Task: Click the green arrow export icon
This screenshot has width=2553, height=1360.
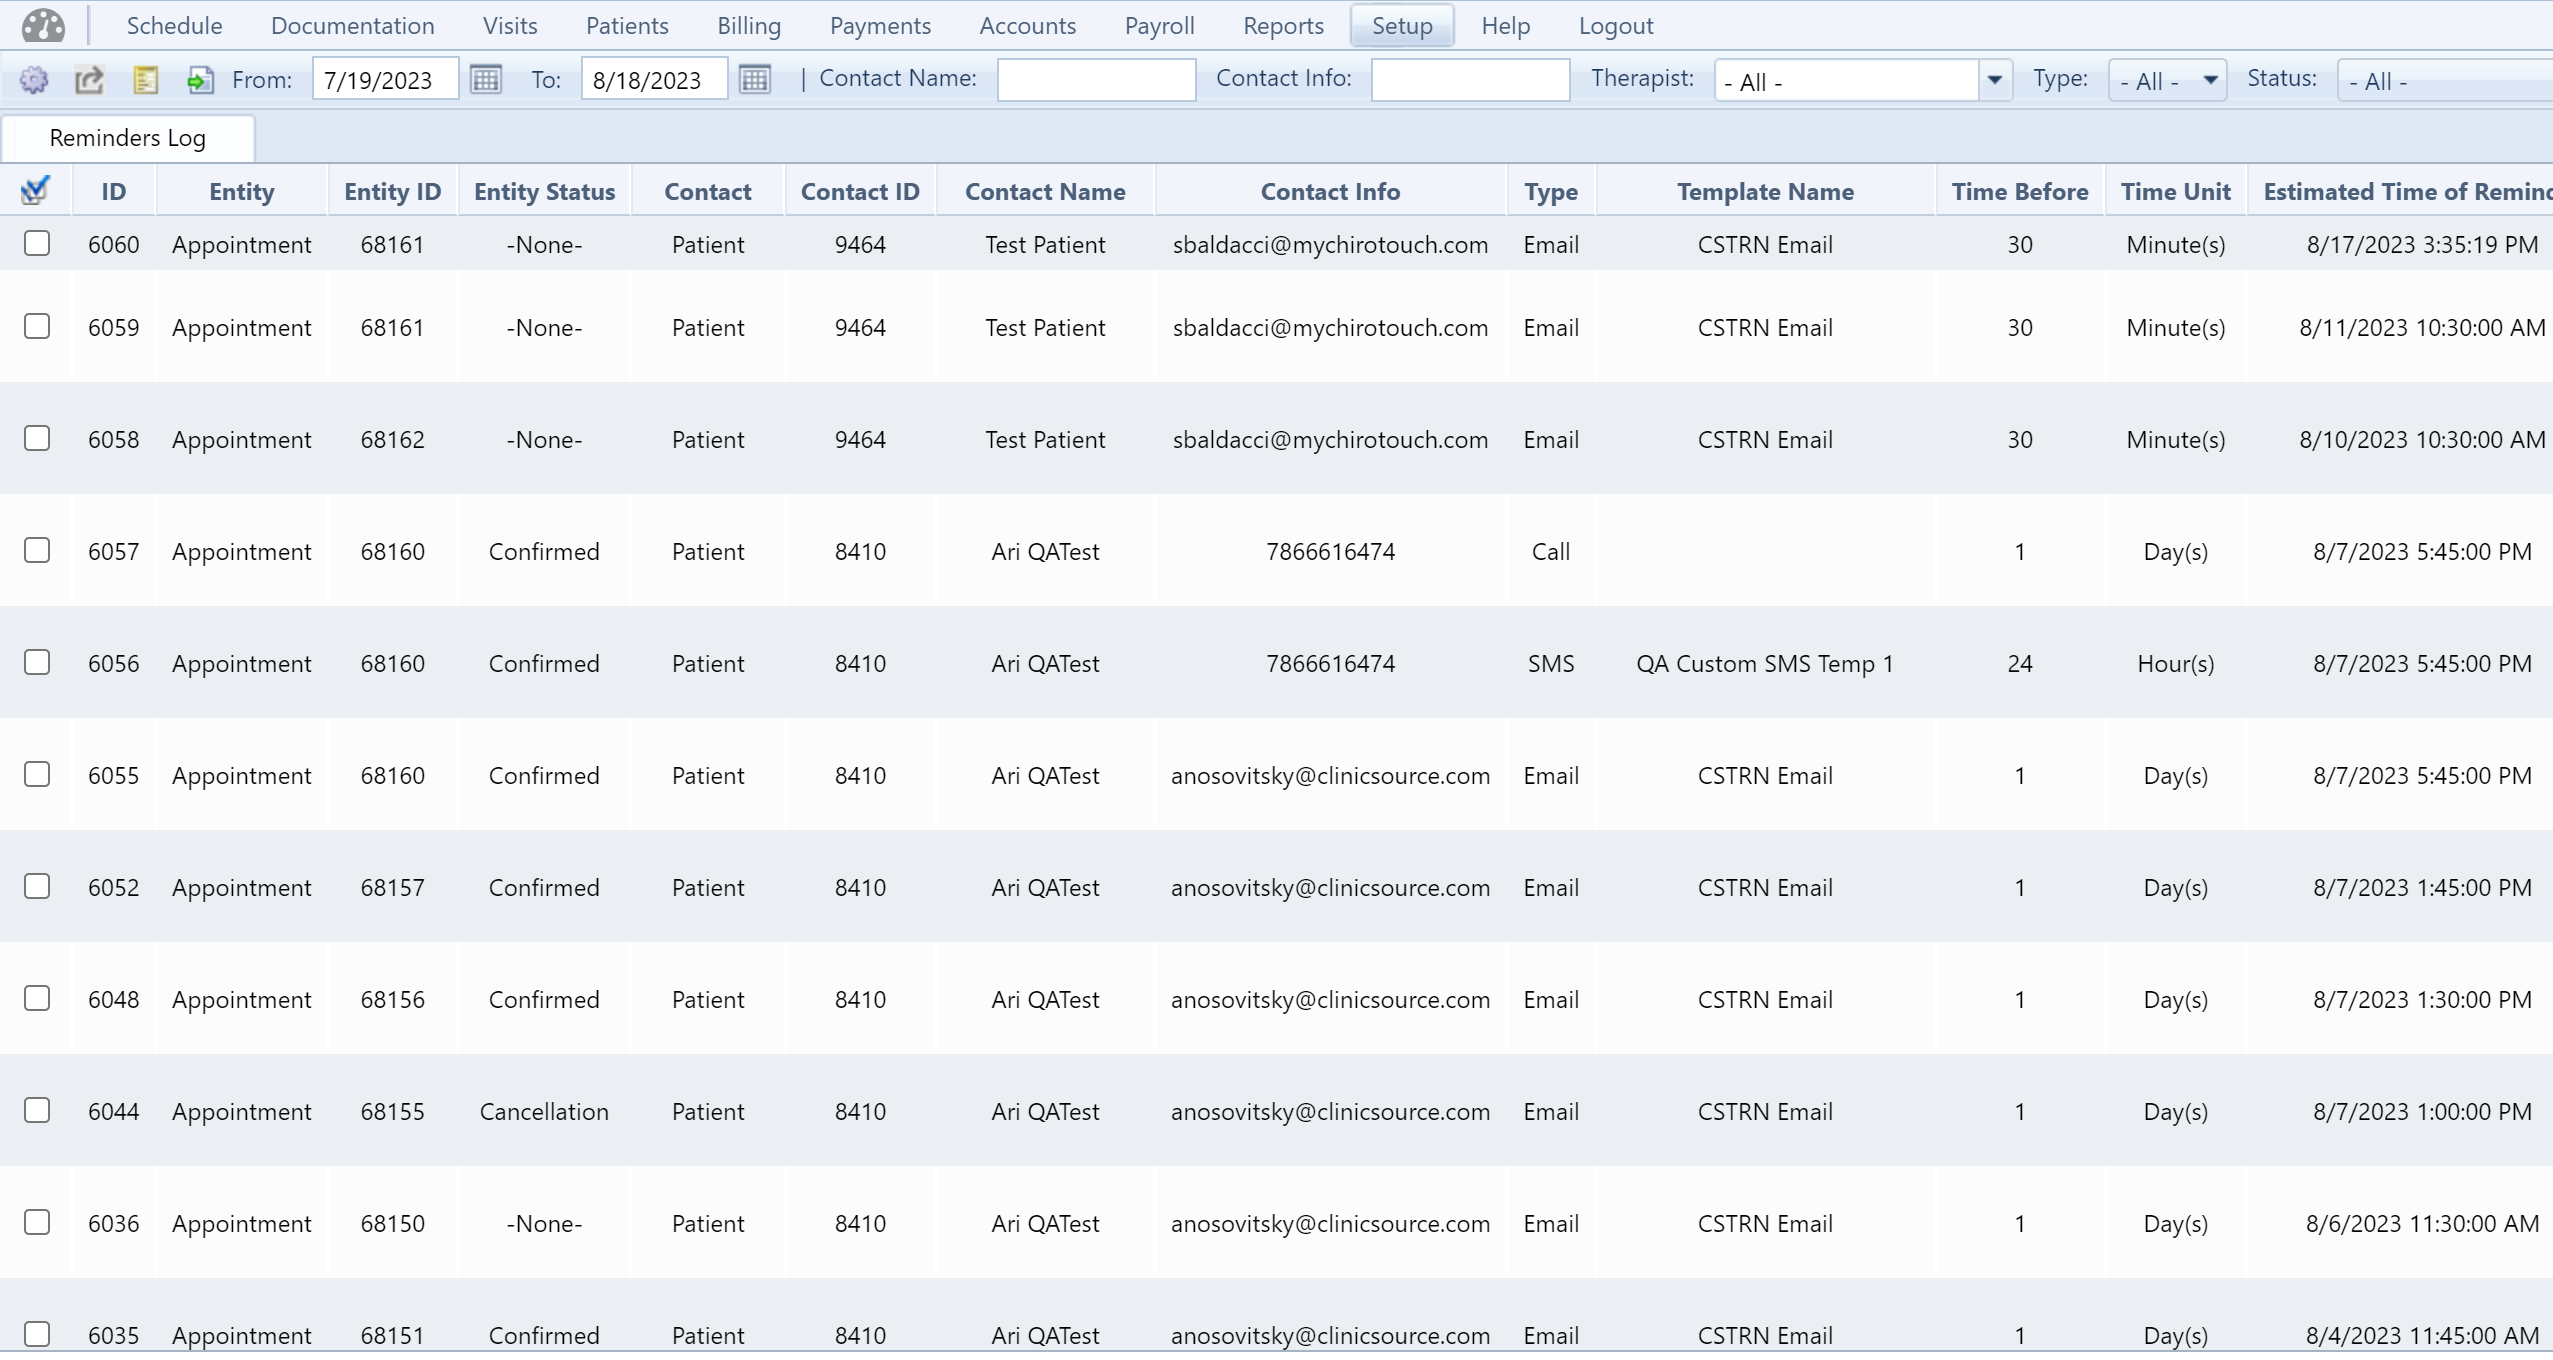Action: coord(200,80)
